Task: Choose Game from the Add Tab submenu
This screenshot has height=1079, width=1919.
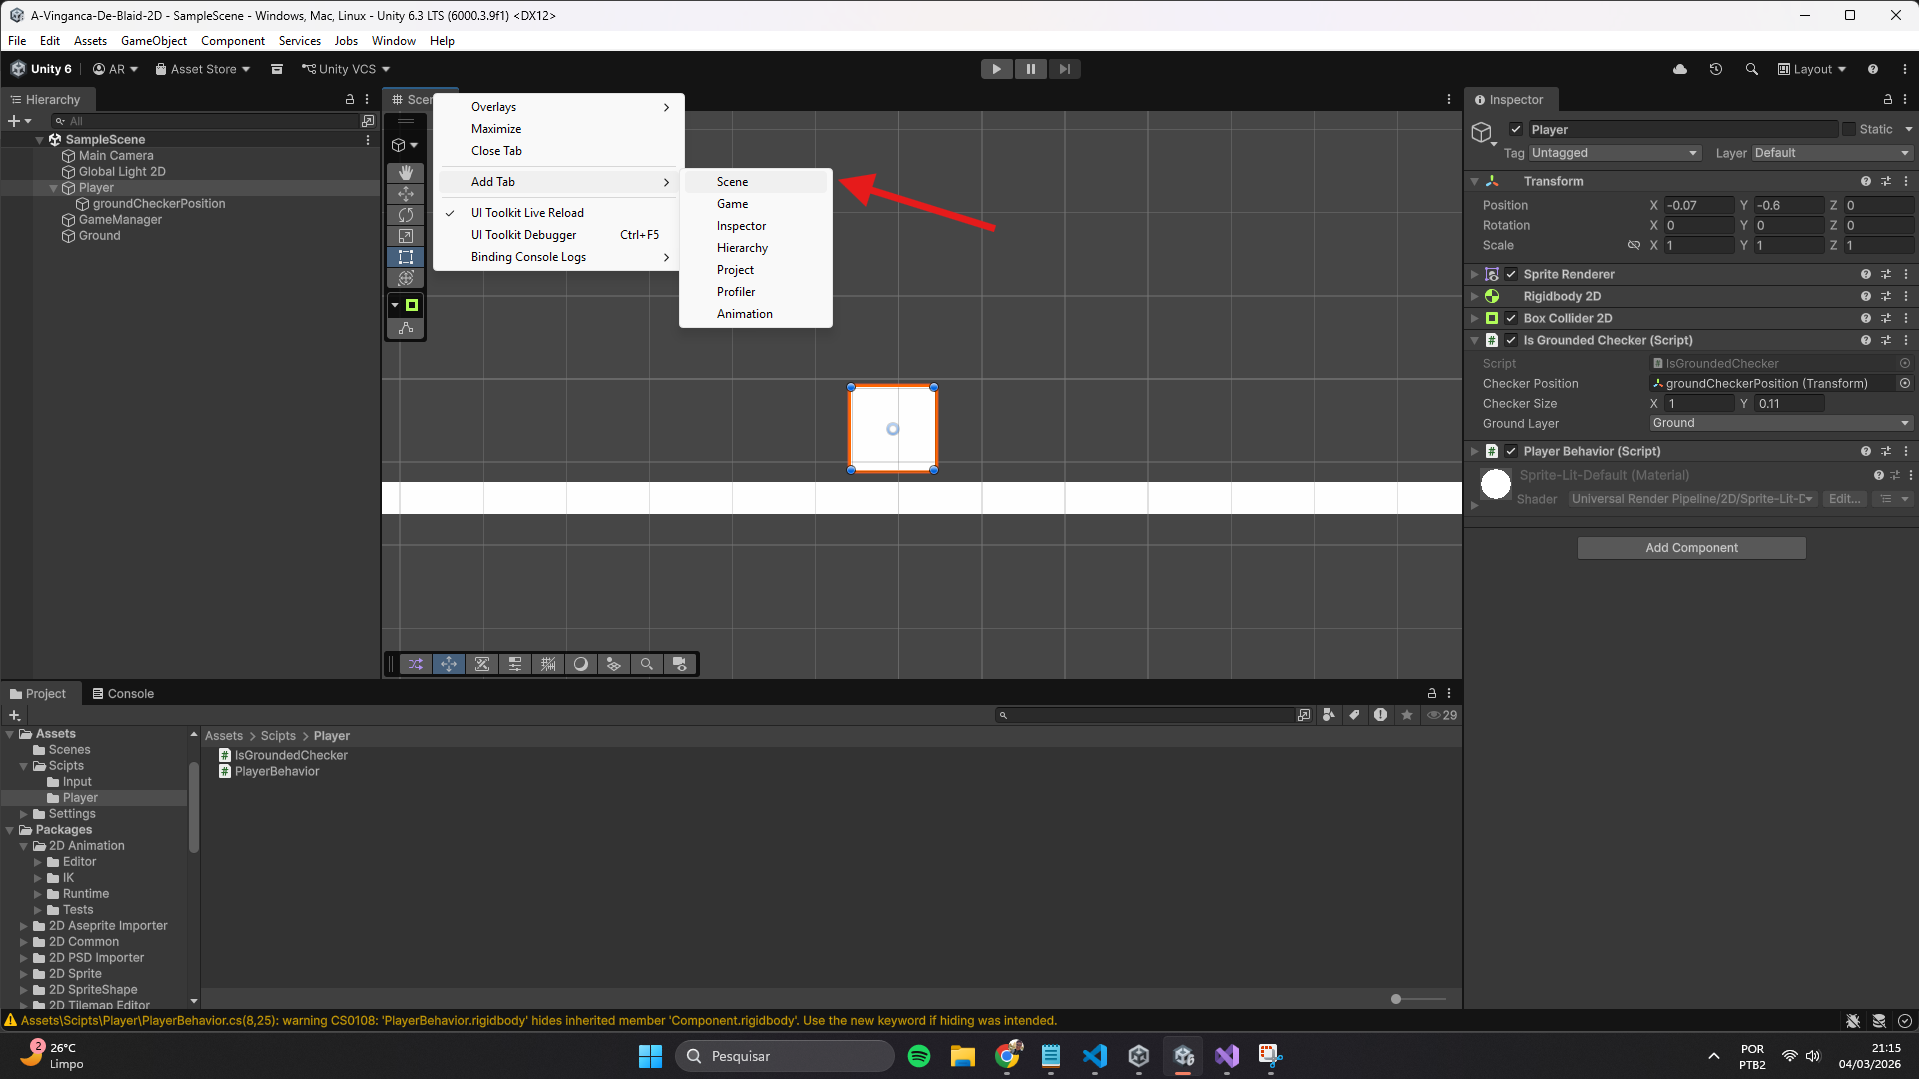Action: coord(732,204)
